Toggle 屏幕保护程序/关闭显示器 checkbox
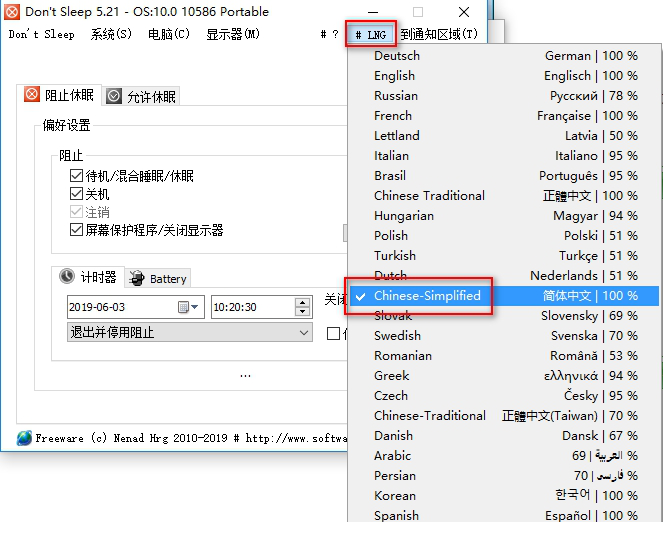The width and height of the screenshot is (663, 542). (76, 230)
